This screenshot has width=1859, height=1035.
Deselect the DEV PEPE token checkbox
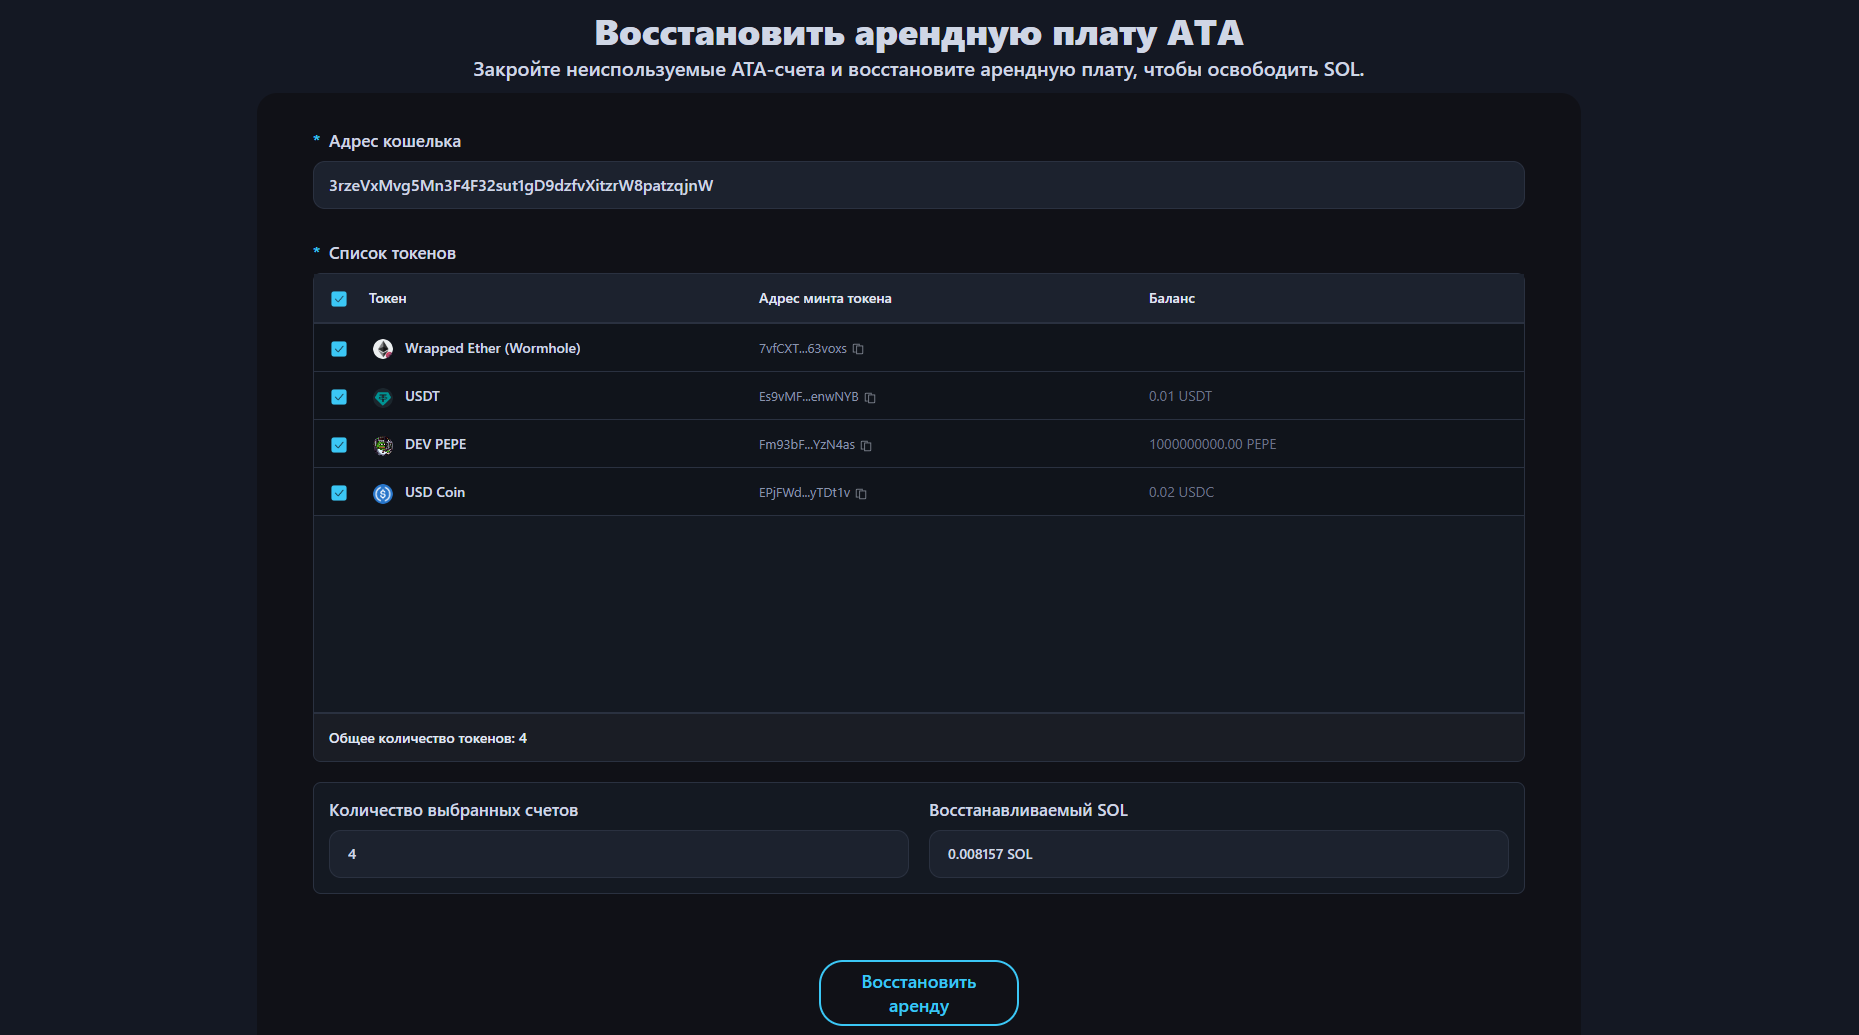click(339, 445)
